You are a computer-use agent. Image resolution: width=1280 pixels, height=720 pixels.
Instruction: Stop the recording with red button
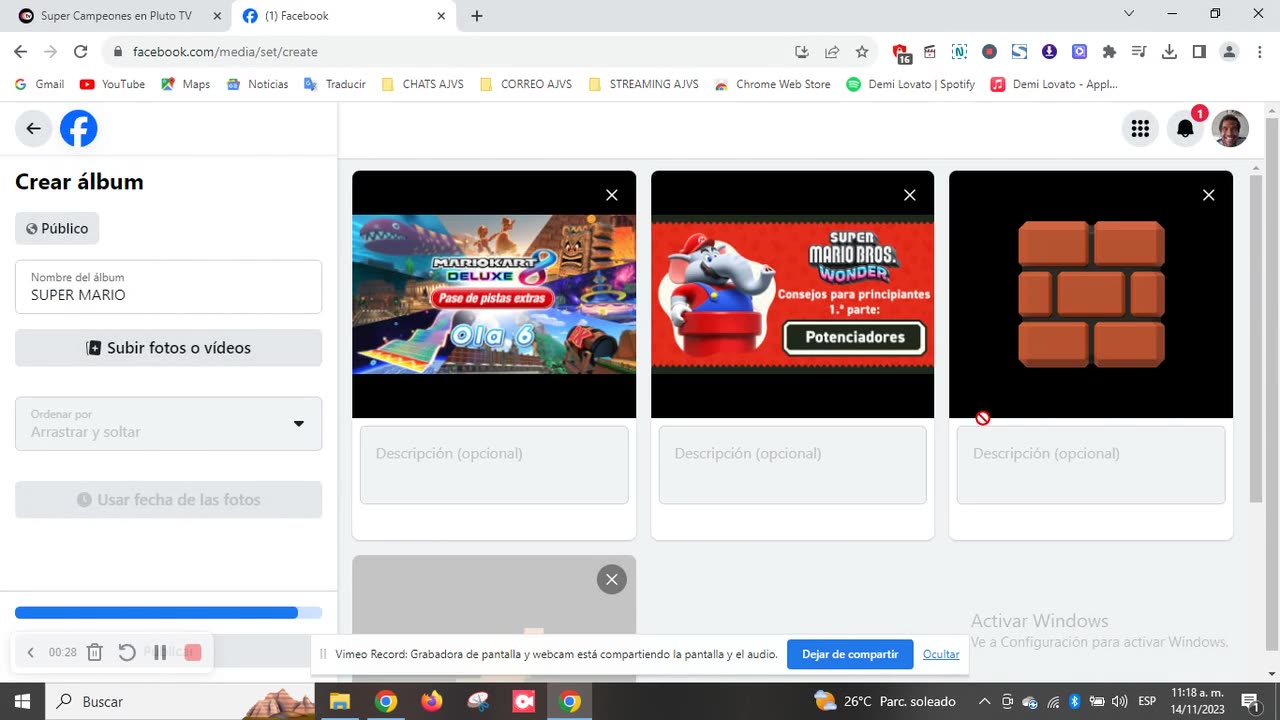(193, 652)
